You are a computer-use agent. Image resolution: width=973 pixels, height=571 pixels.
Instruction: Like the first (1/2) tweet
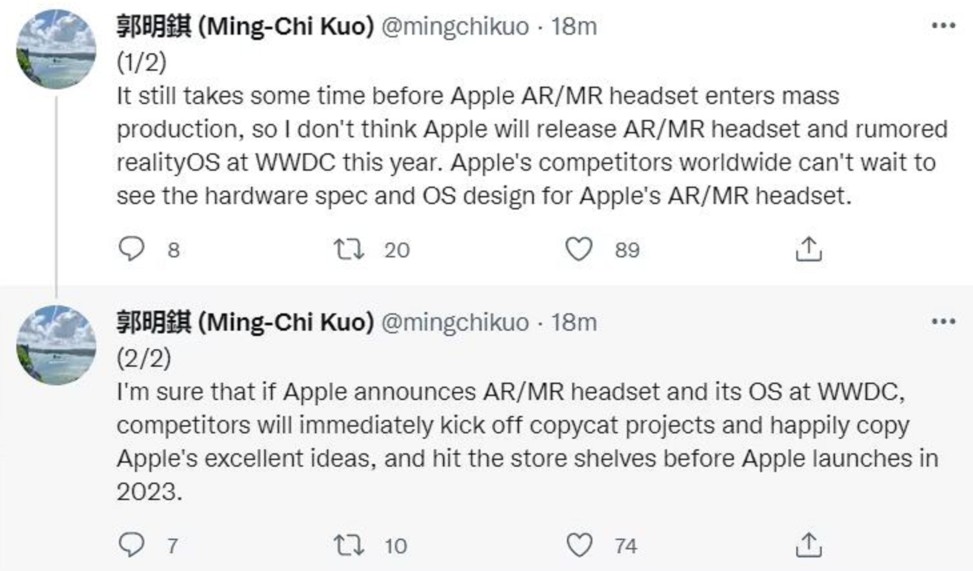pyautogui.click(x=579, y=249)
